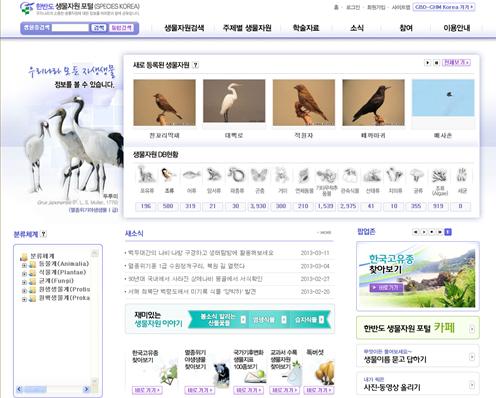Click the species name search field
Screen dimensions: 496x398
point(70,28)
